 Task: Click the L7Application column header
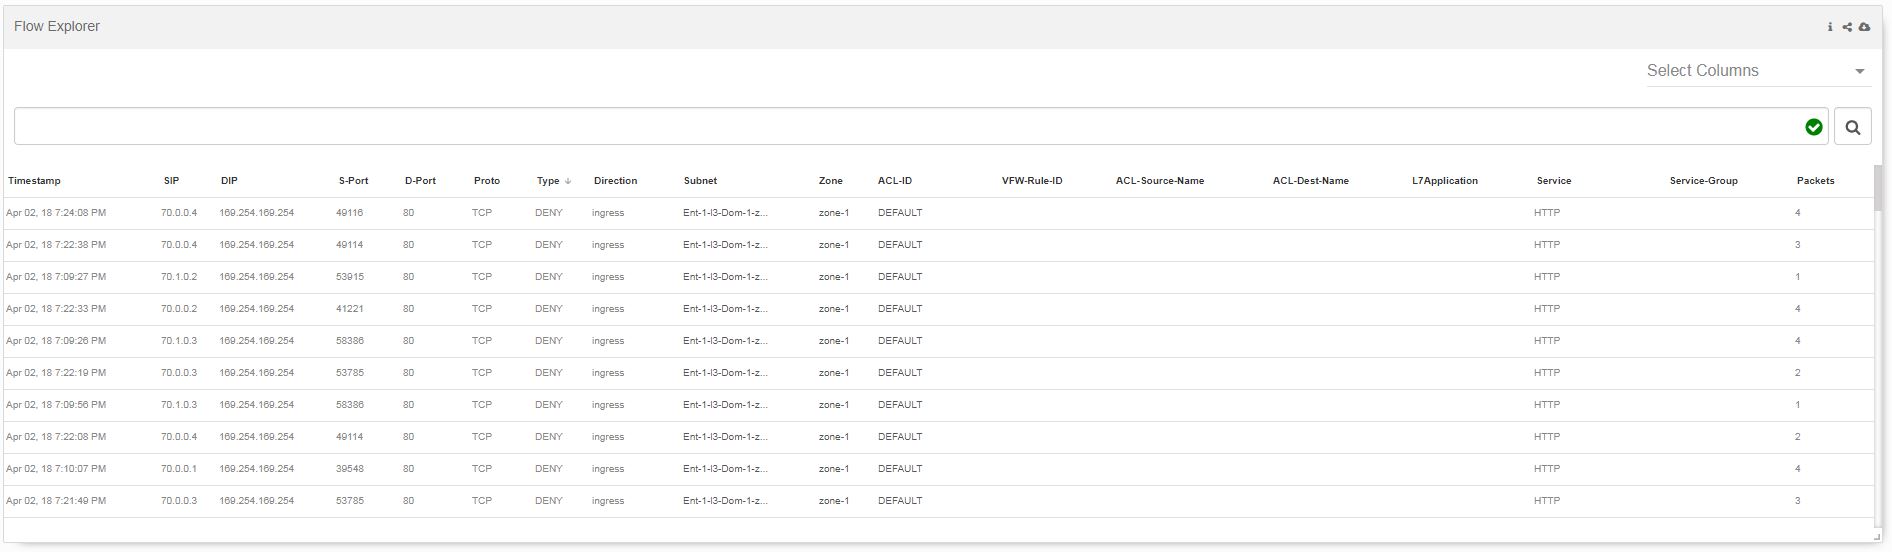[x=1445, y=181]
